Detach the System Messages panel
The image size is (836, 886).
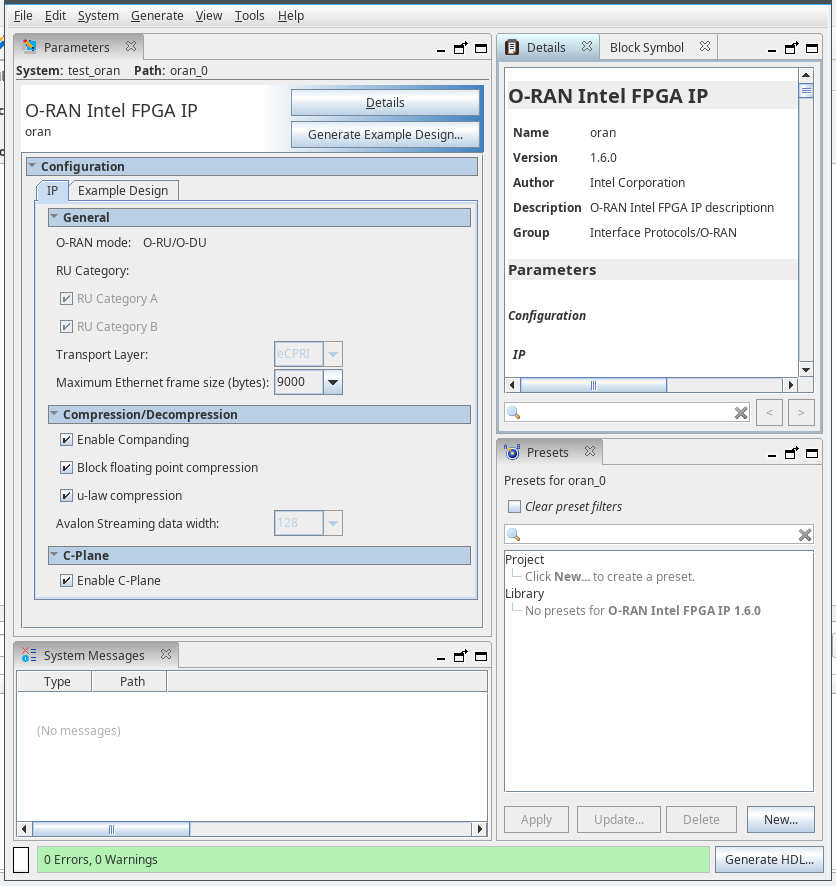[461, 656]
